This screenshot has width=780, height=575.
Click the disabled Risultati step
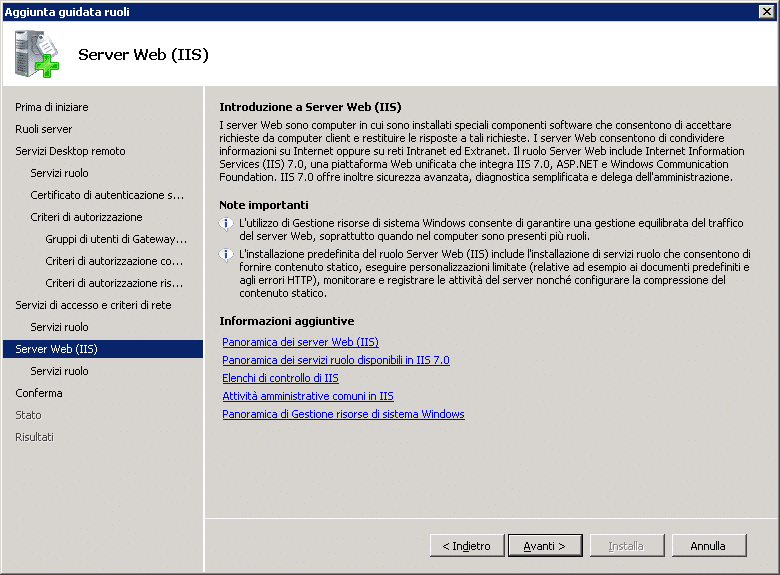(x=34, y=437)
